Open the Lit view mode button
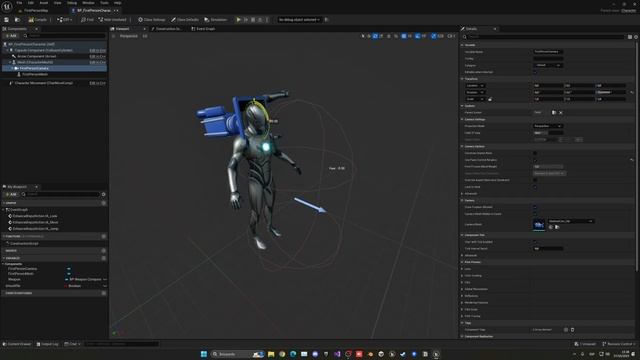640x360 pixels. coord(145,36)
